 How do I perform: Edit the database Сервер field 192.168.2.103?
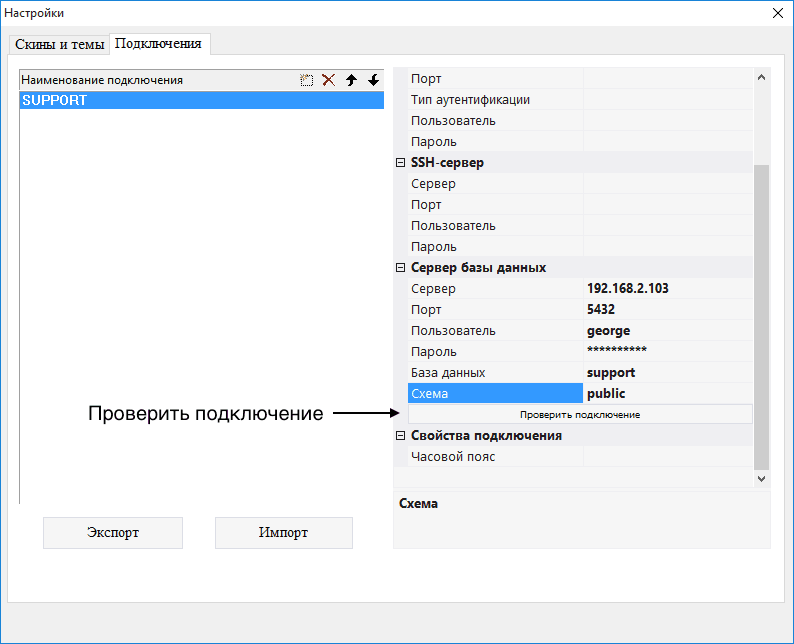[667, 289]
